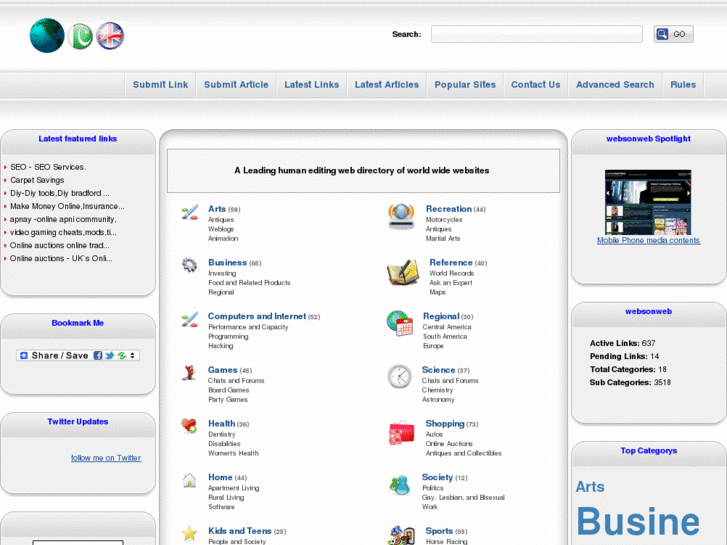
Task: Open the Recreation category heading link
Action: 448,209
